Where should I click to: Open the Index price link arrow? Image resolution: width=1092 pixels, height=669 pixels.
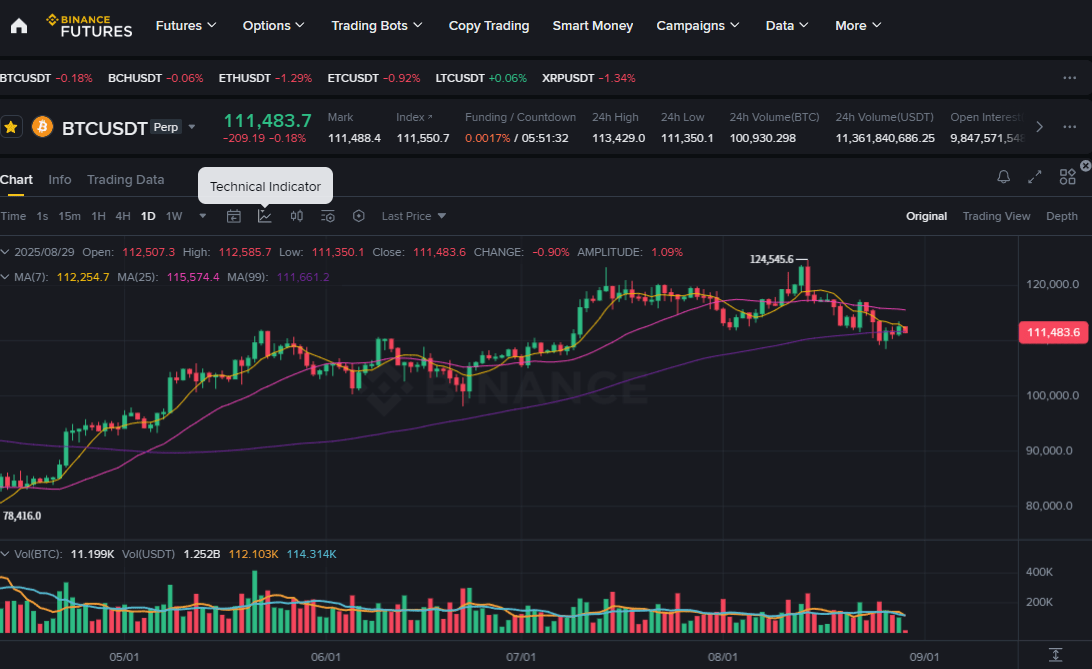point(430,117)
